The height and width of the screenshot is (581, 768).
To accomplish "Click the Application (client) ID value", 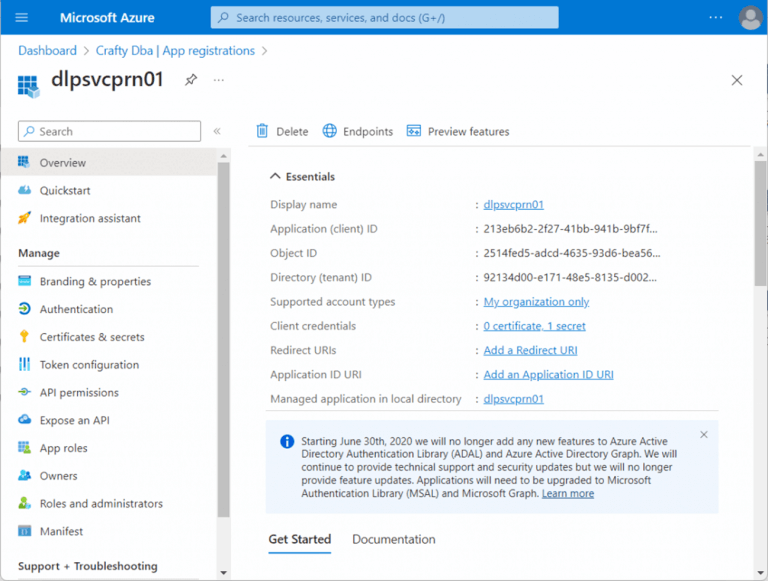I will [571, 229].
